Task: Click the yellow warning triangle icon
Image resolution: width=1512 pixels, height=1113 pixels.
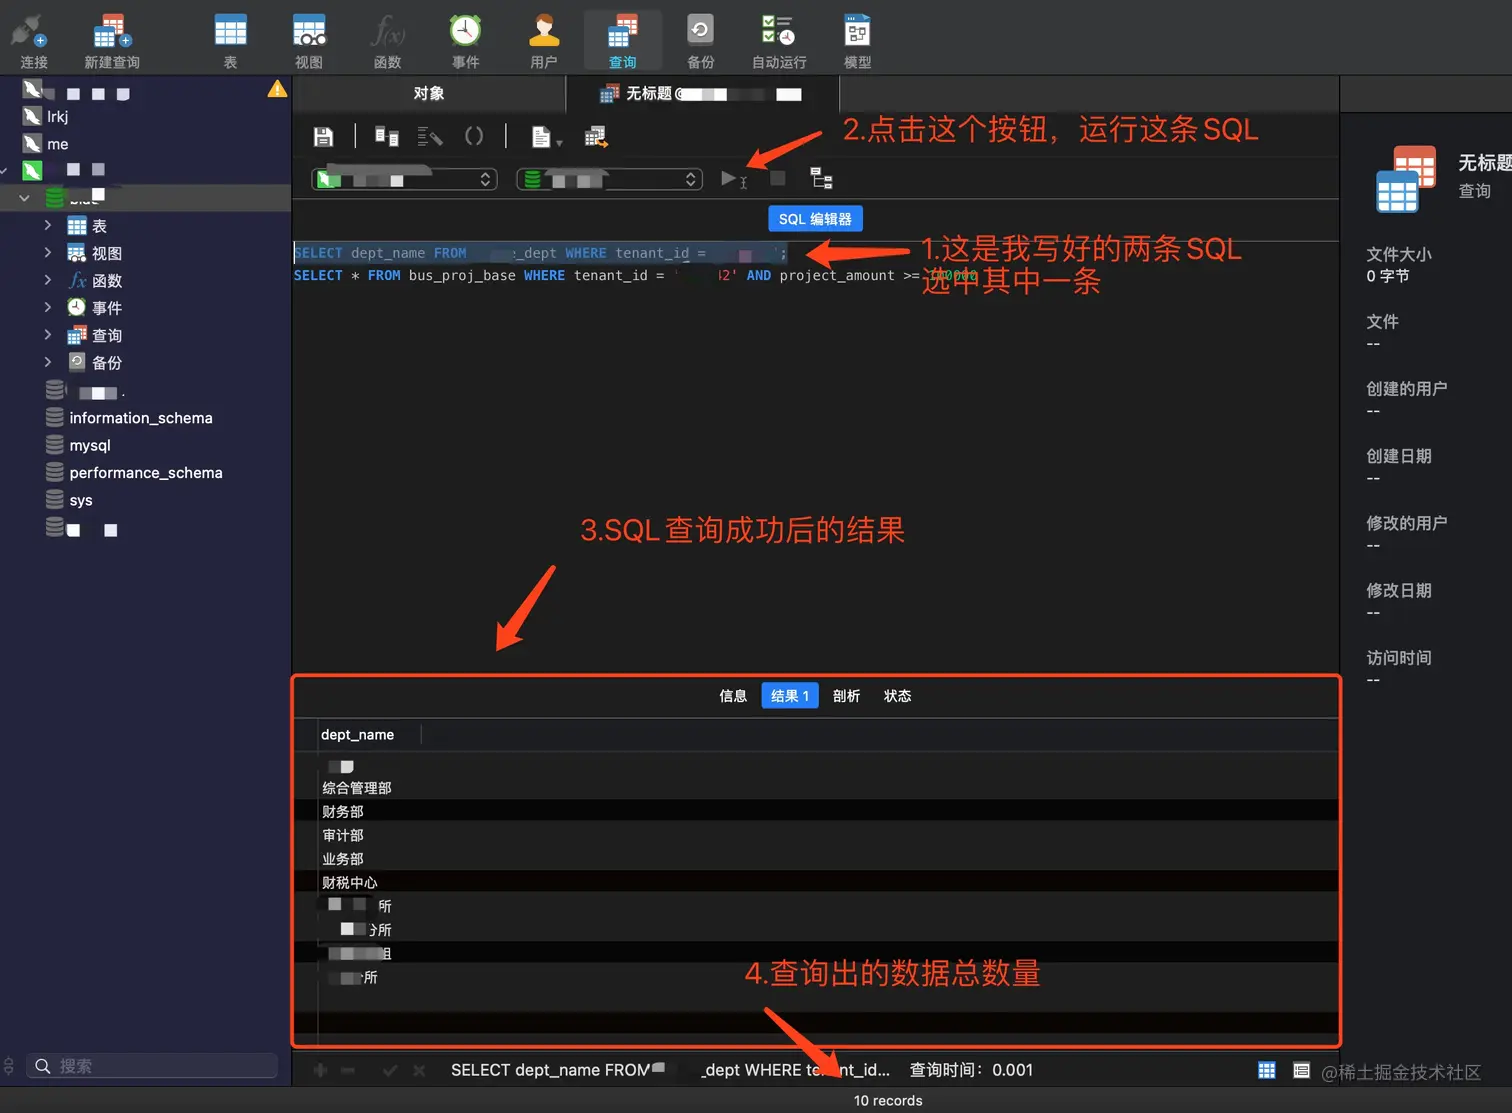Action: (277, 89)
